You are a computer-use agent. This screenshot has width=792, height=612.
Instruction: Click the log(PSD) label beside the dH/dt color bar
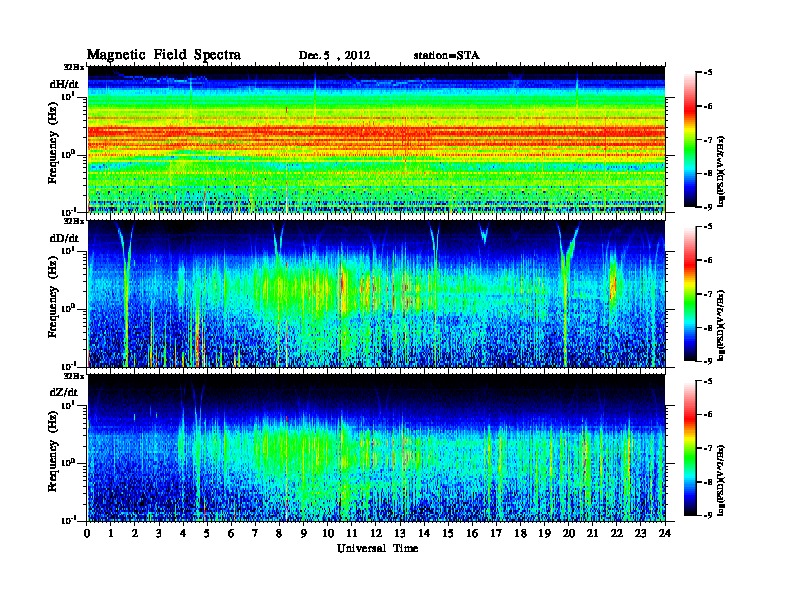tap(722, 171)
